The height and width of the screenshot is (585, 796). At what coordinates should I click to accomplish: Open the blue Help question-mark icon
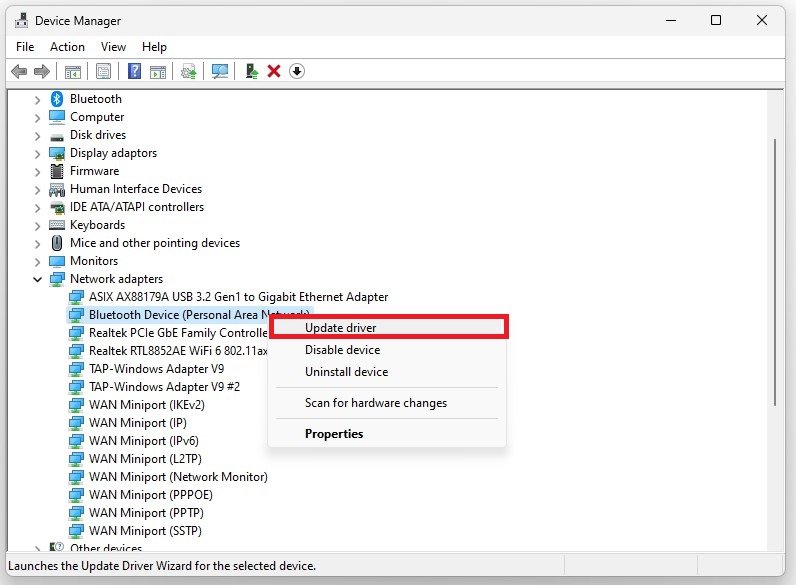point(134,71)
